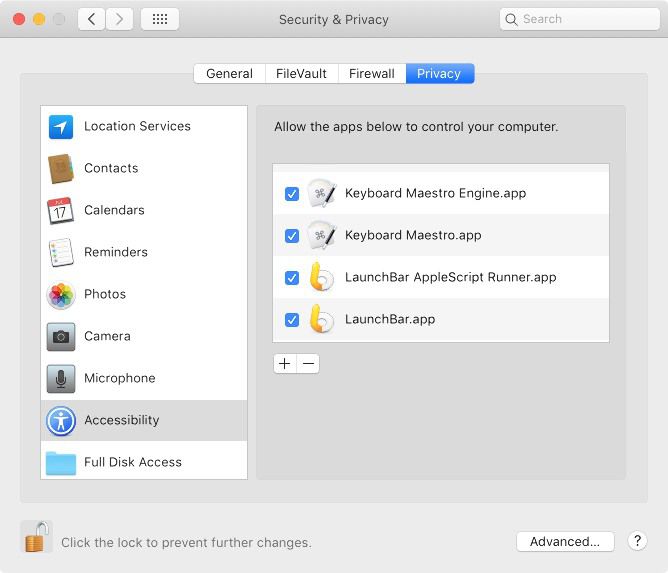668x573 pixels.
Task: Switch to the Firewall tab
Action: pos(371,74)
